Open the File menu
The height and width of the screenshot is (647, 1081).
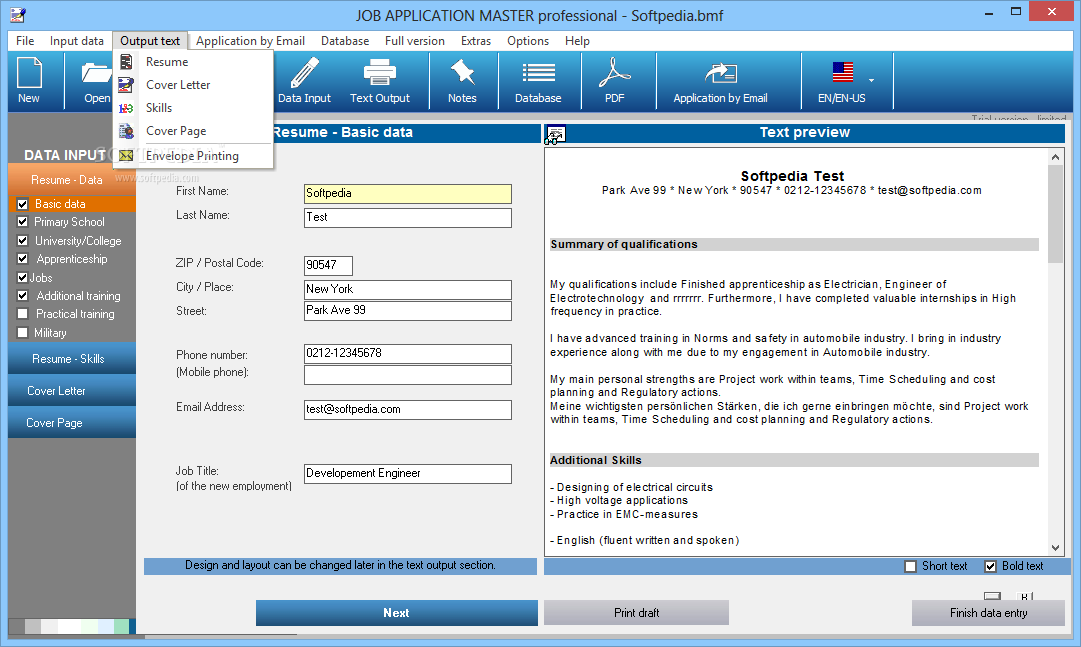[x=25, y=41]
